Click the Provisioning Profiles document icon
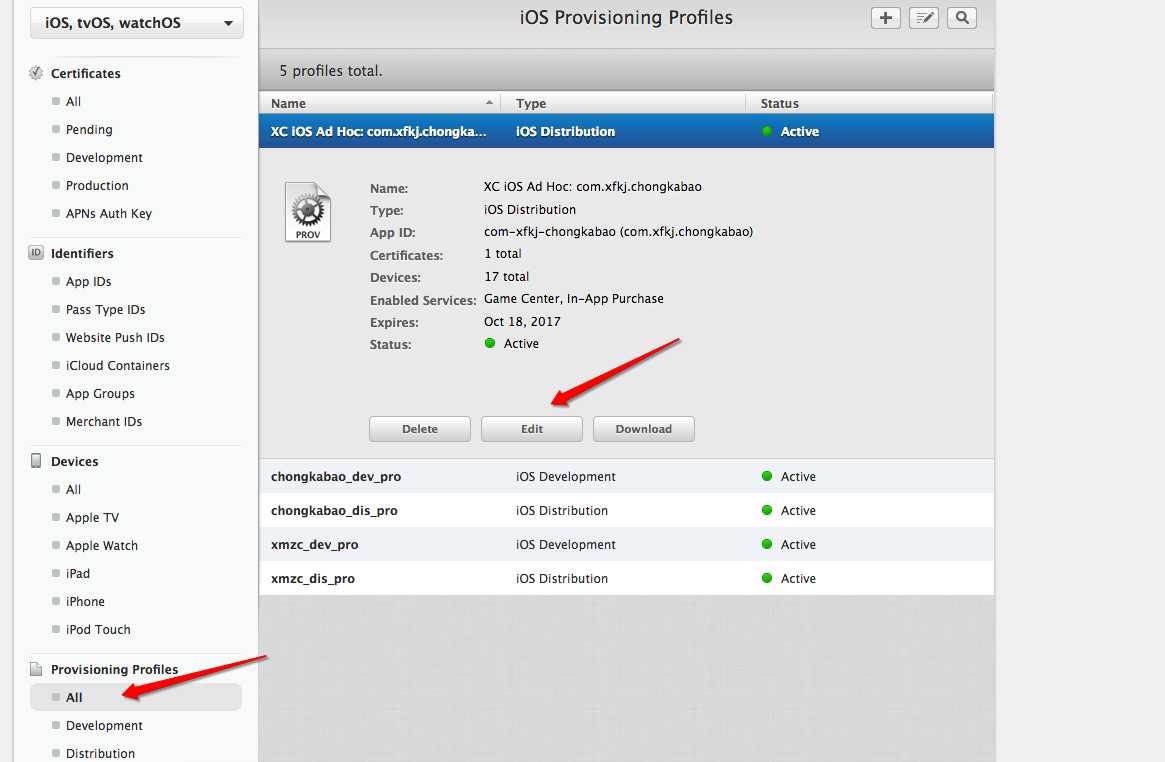This screenshot has width=1165, height=762. click(36, 669)
